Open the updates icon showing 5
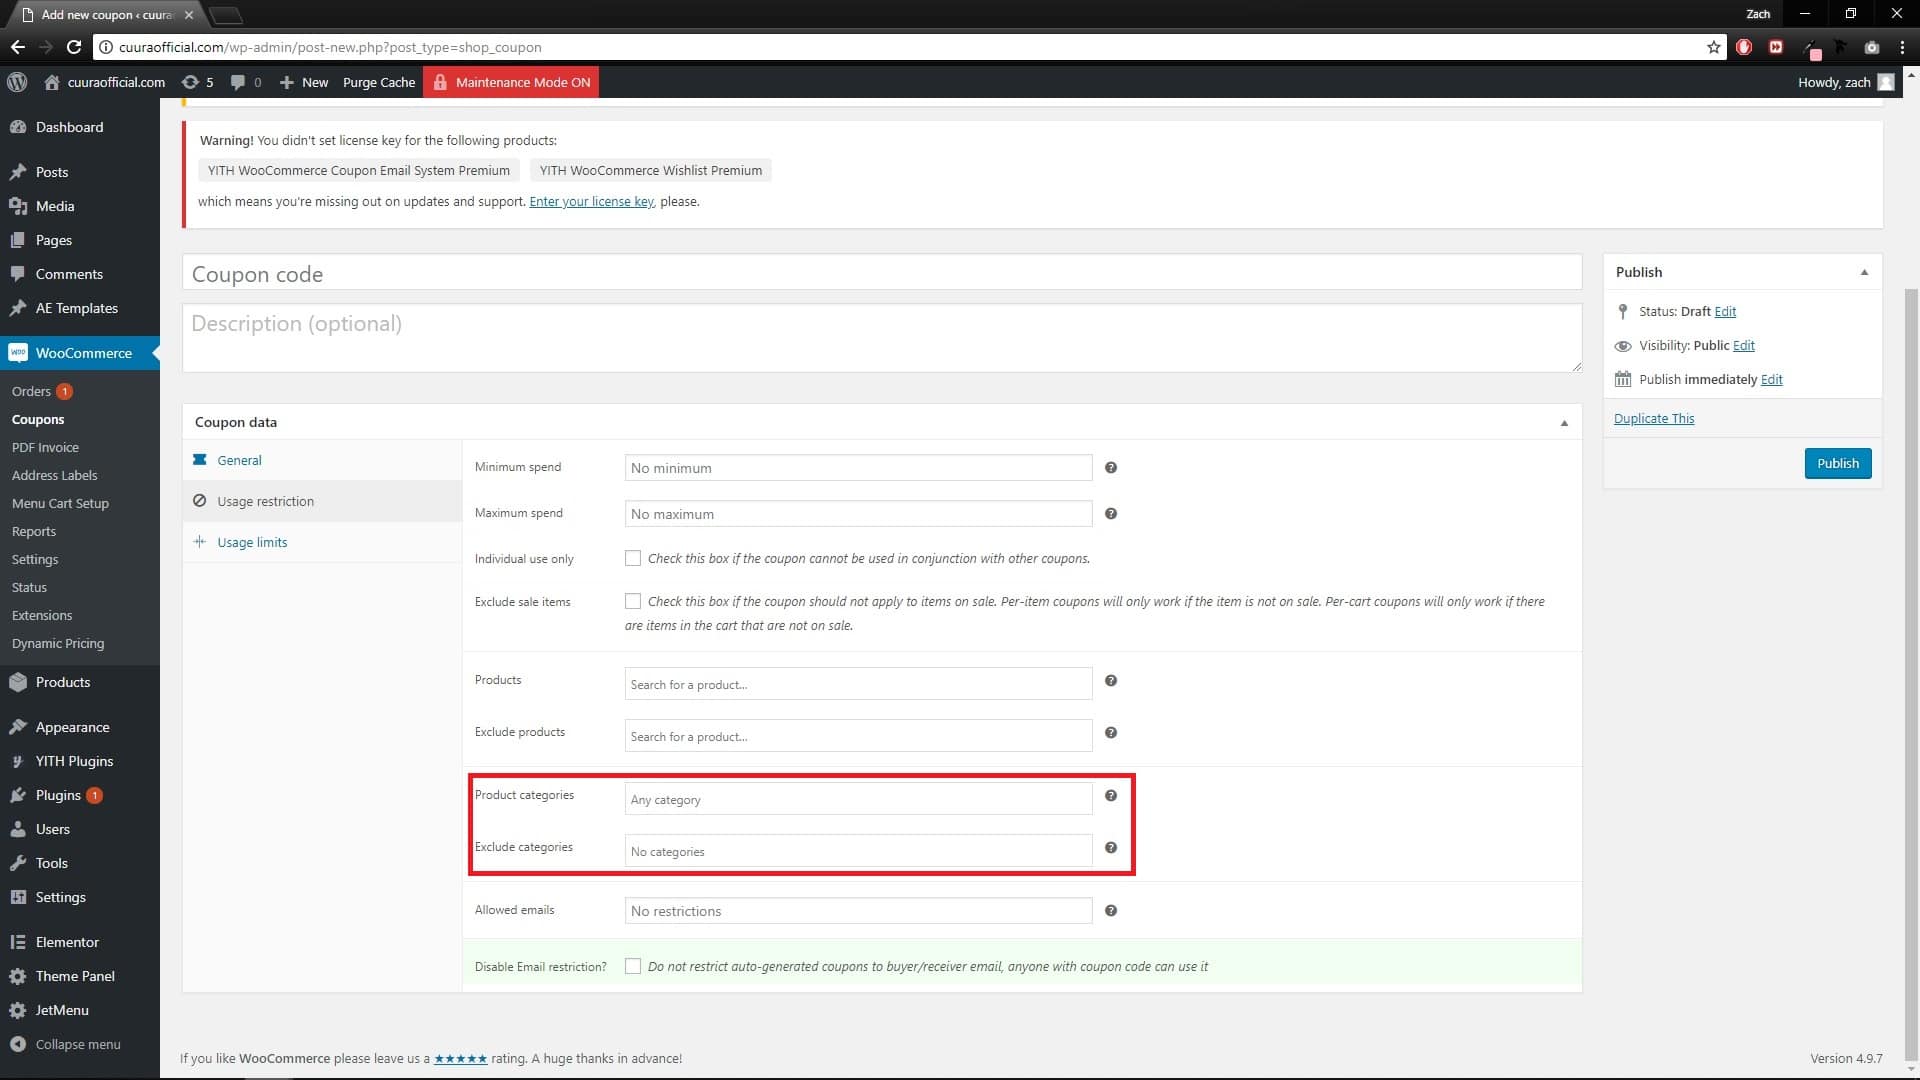1920x1080 pixels. (197, 82)
